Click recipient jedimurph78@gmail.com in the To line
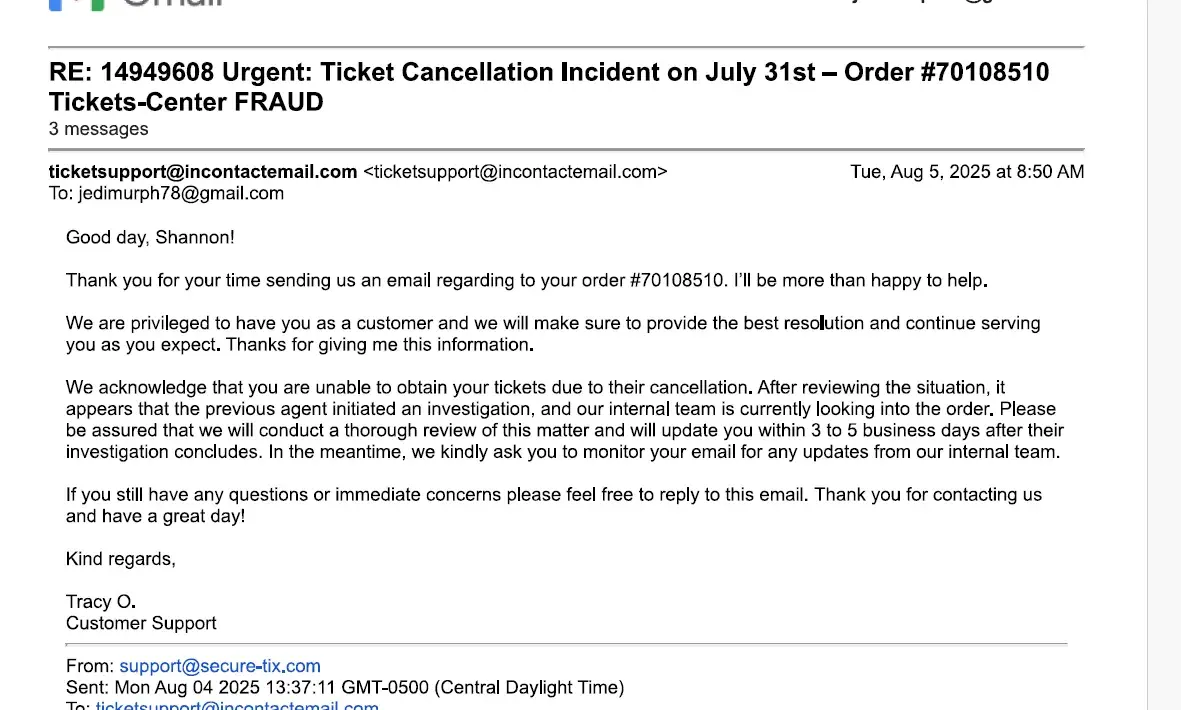This screenshot has height=710, width=1181. tap(181, 193)
